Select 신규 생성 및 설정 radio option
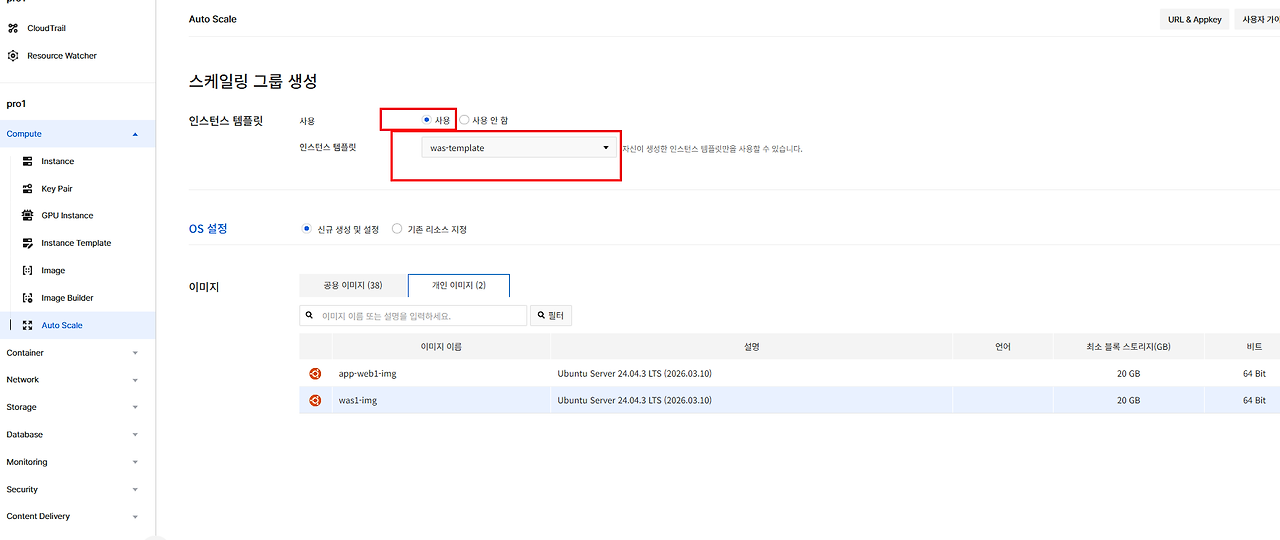1280x540 pixels. pos(307,229)
